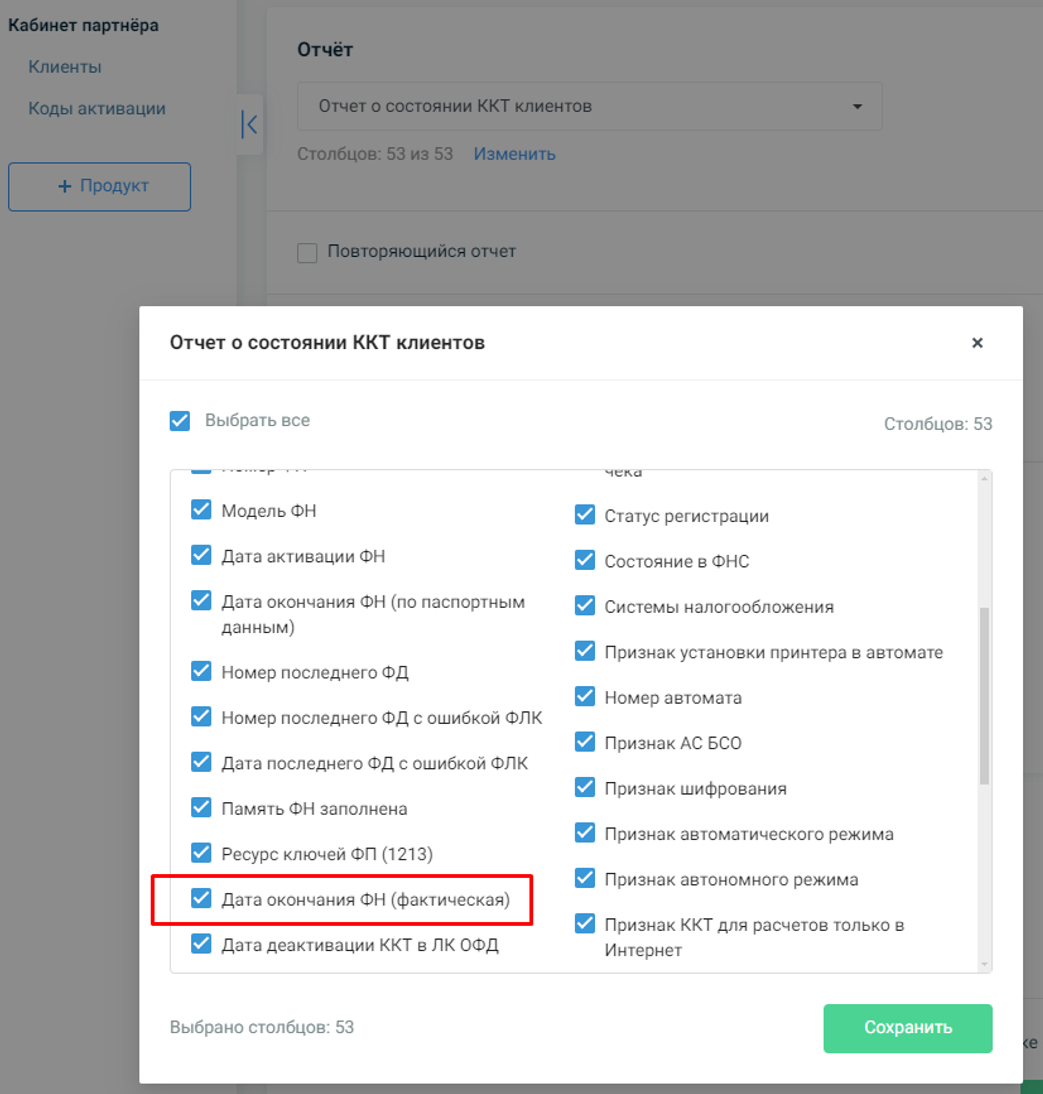Click the column list scrollbar thumb
This screenshot has width=1043, height=1094.
(x=984, y=696)
